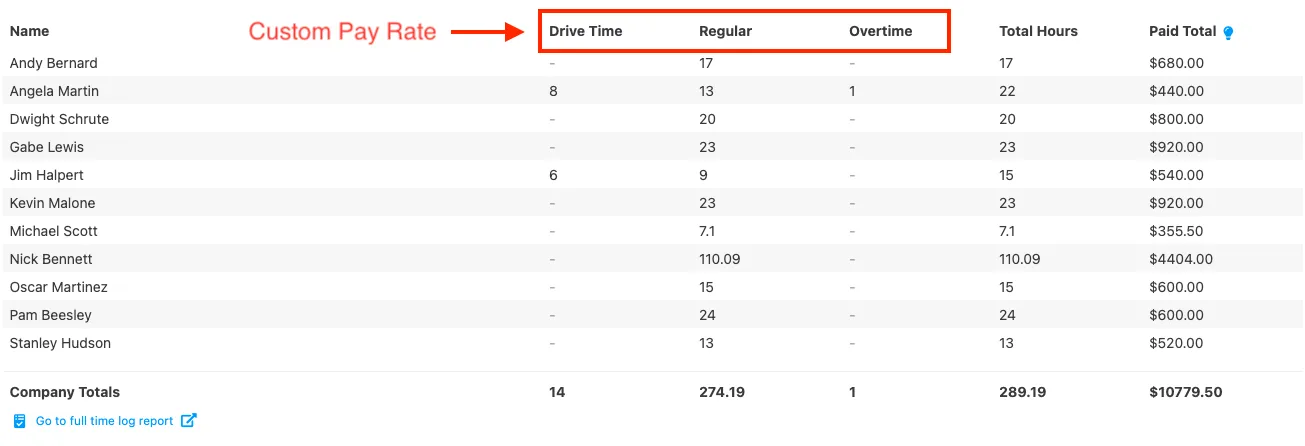Click Nick Bennett's paid total $4404.00
The image size is (1305, 446).
tap(1181, 259)
